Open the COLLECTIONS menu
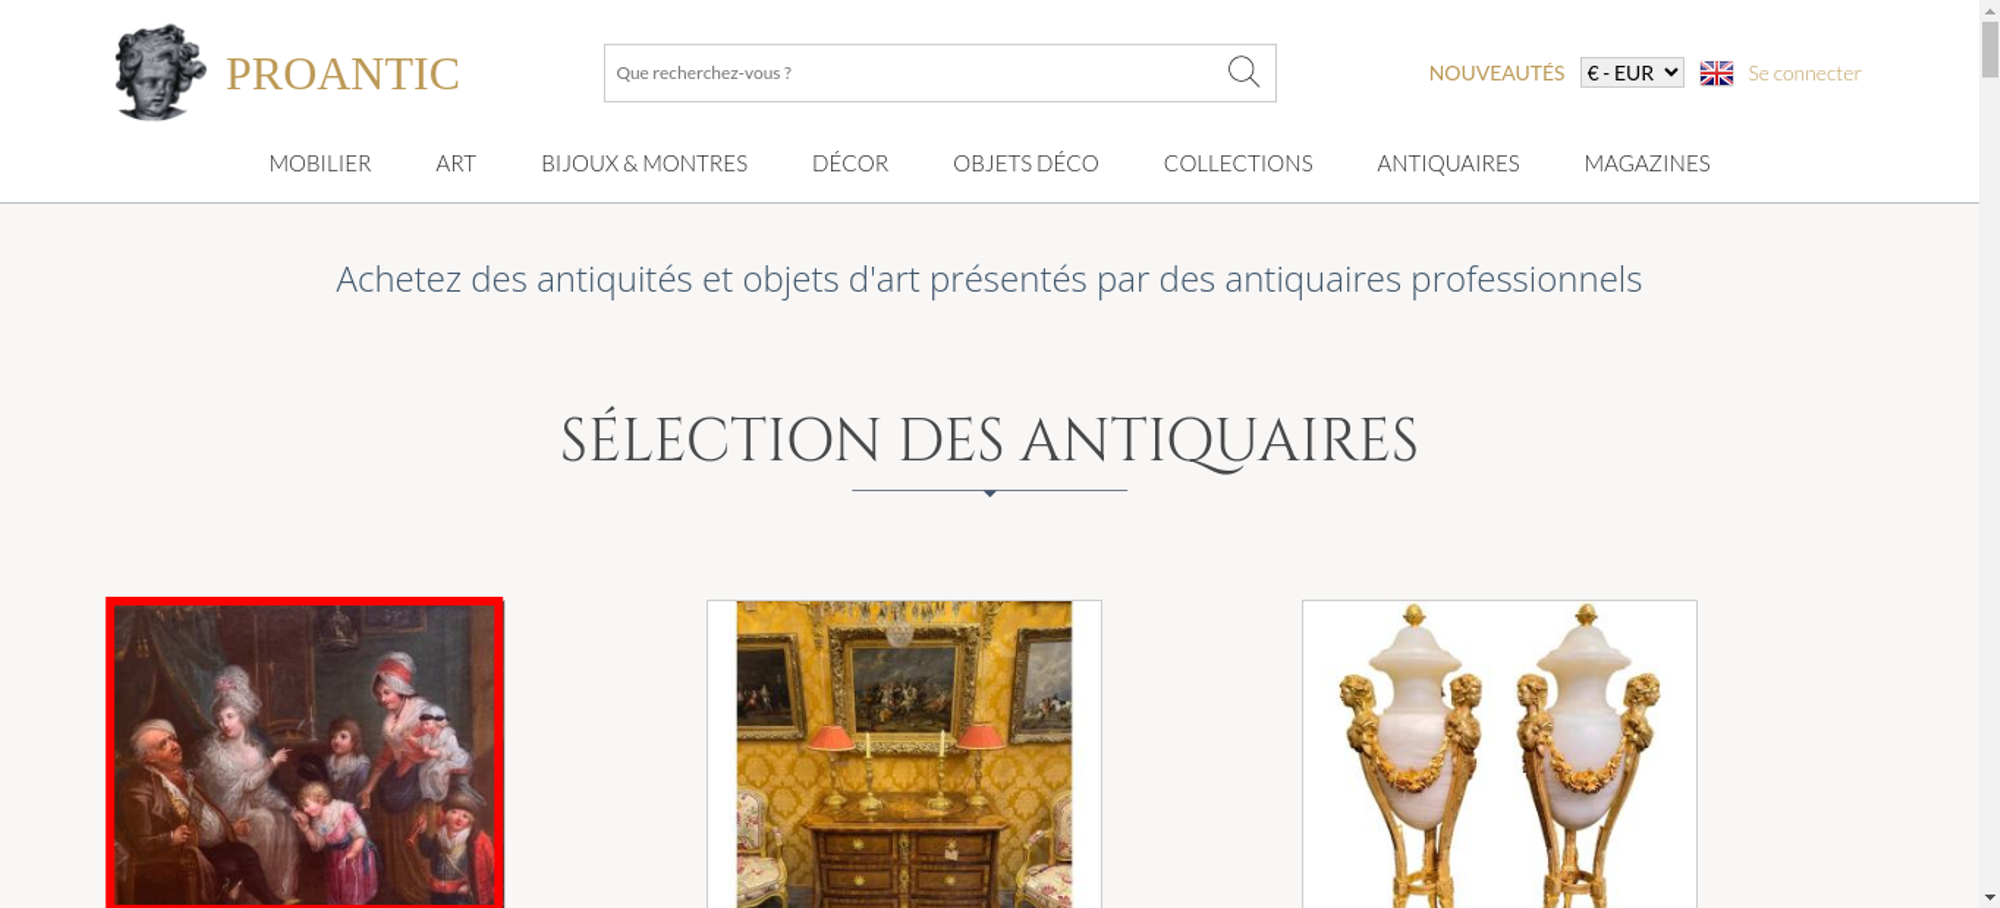Screen dimensions: 2000x908 click(x=1238, y=163)
